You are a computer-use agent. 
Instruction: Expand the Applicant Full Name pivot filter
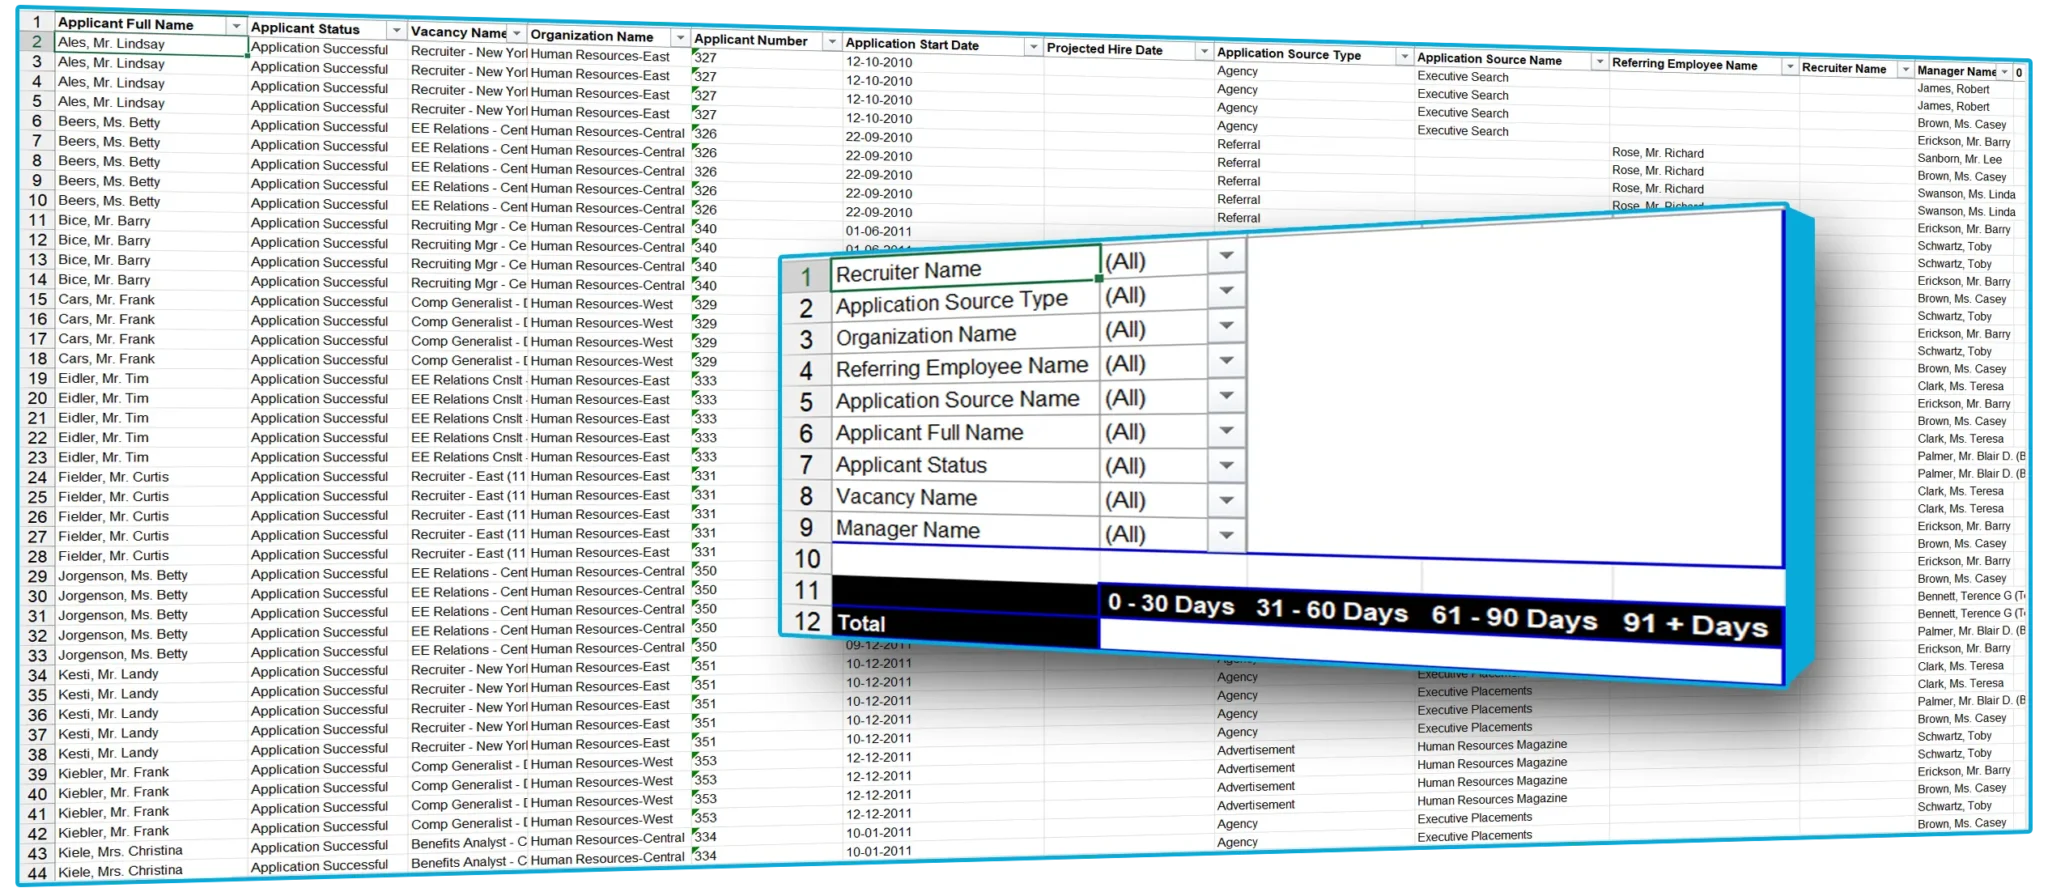[x=1226, y=431]
